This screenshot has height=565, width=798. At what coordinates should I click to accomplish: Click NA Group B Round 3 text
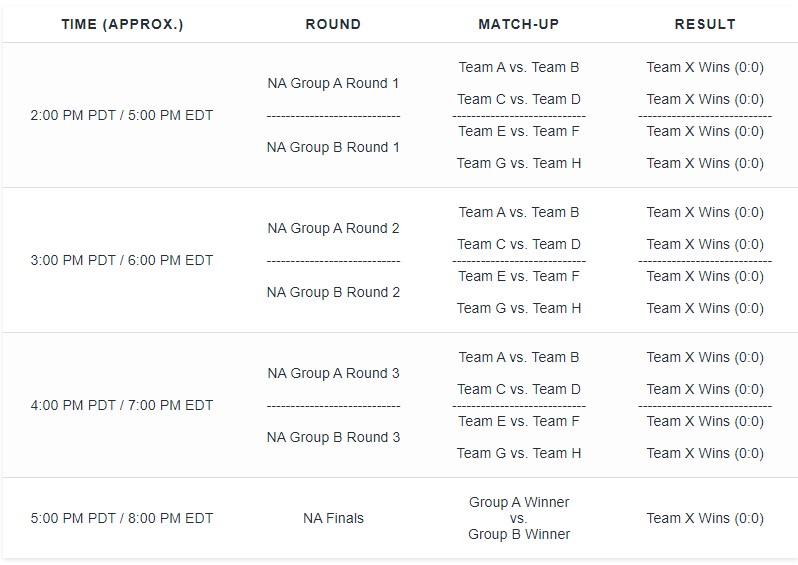pyautogui.click(x=333, y=438)
